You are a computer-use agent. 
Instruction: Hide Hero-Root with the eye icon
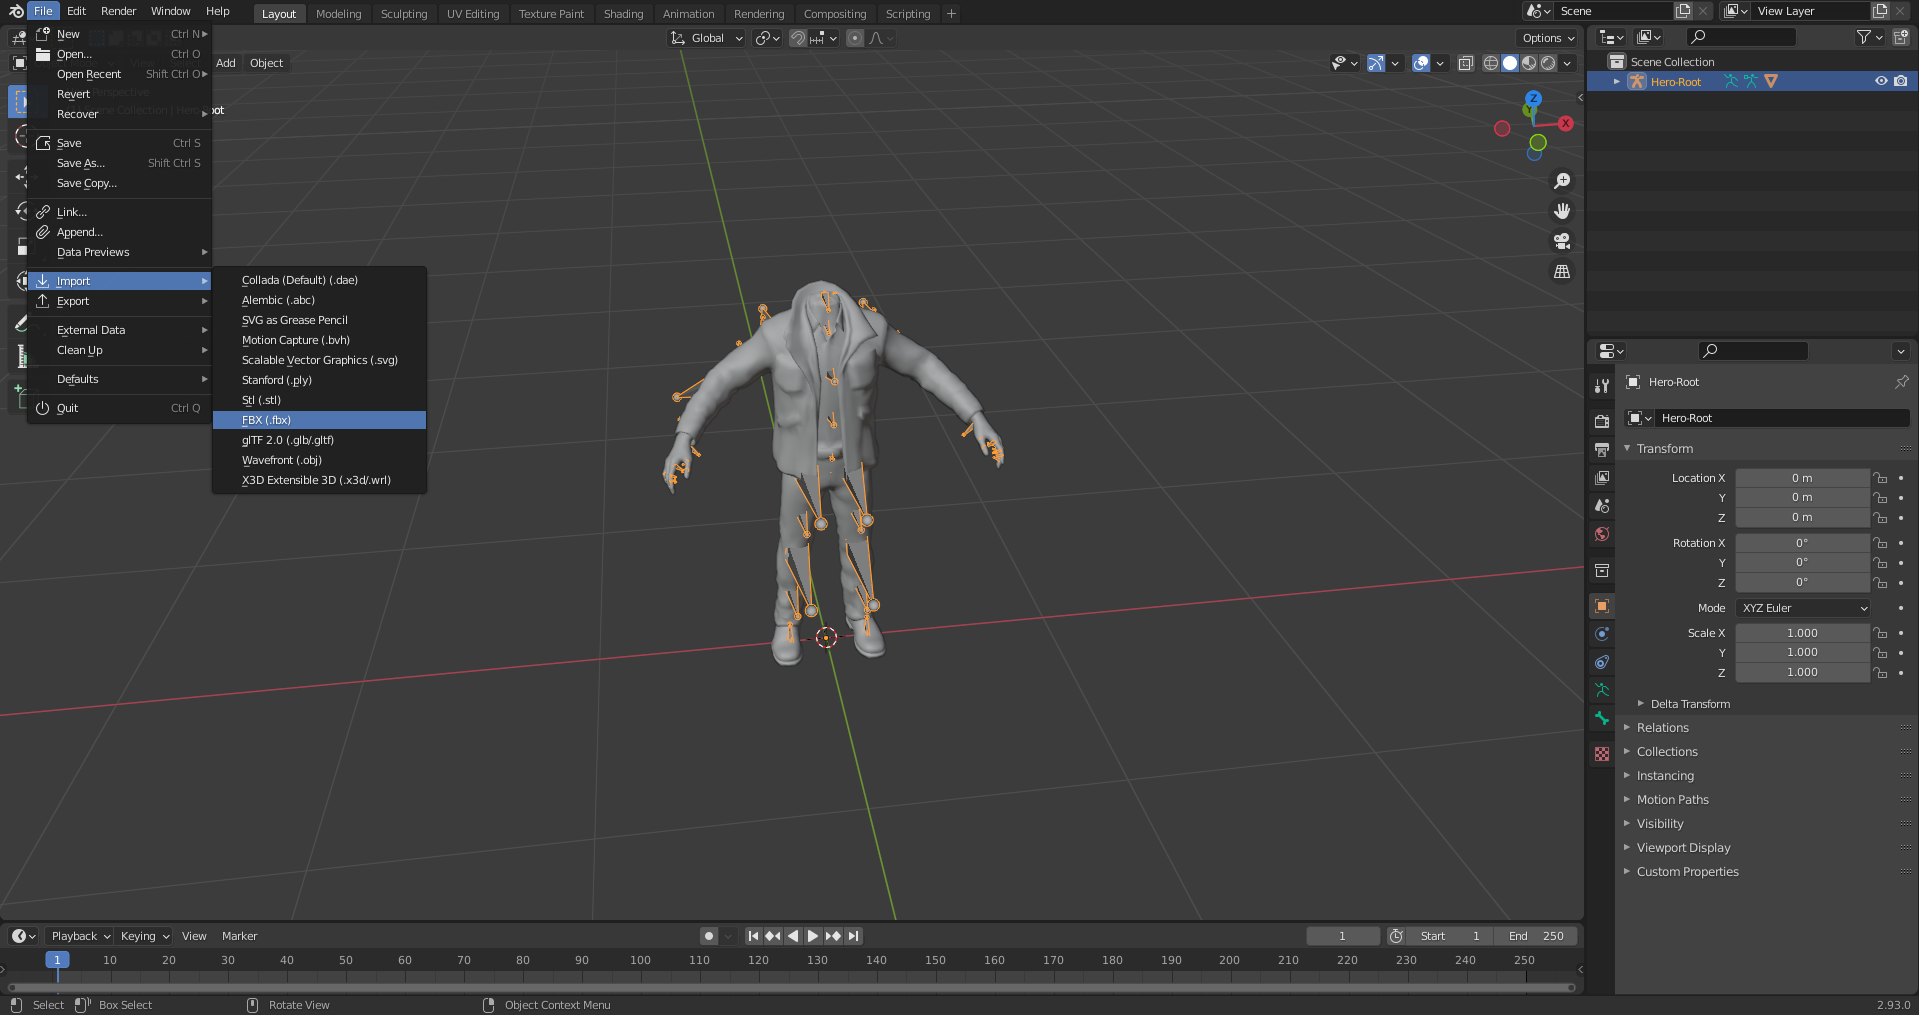coord(1881,81)
